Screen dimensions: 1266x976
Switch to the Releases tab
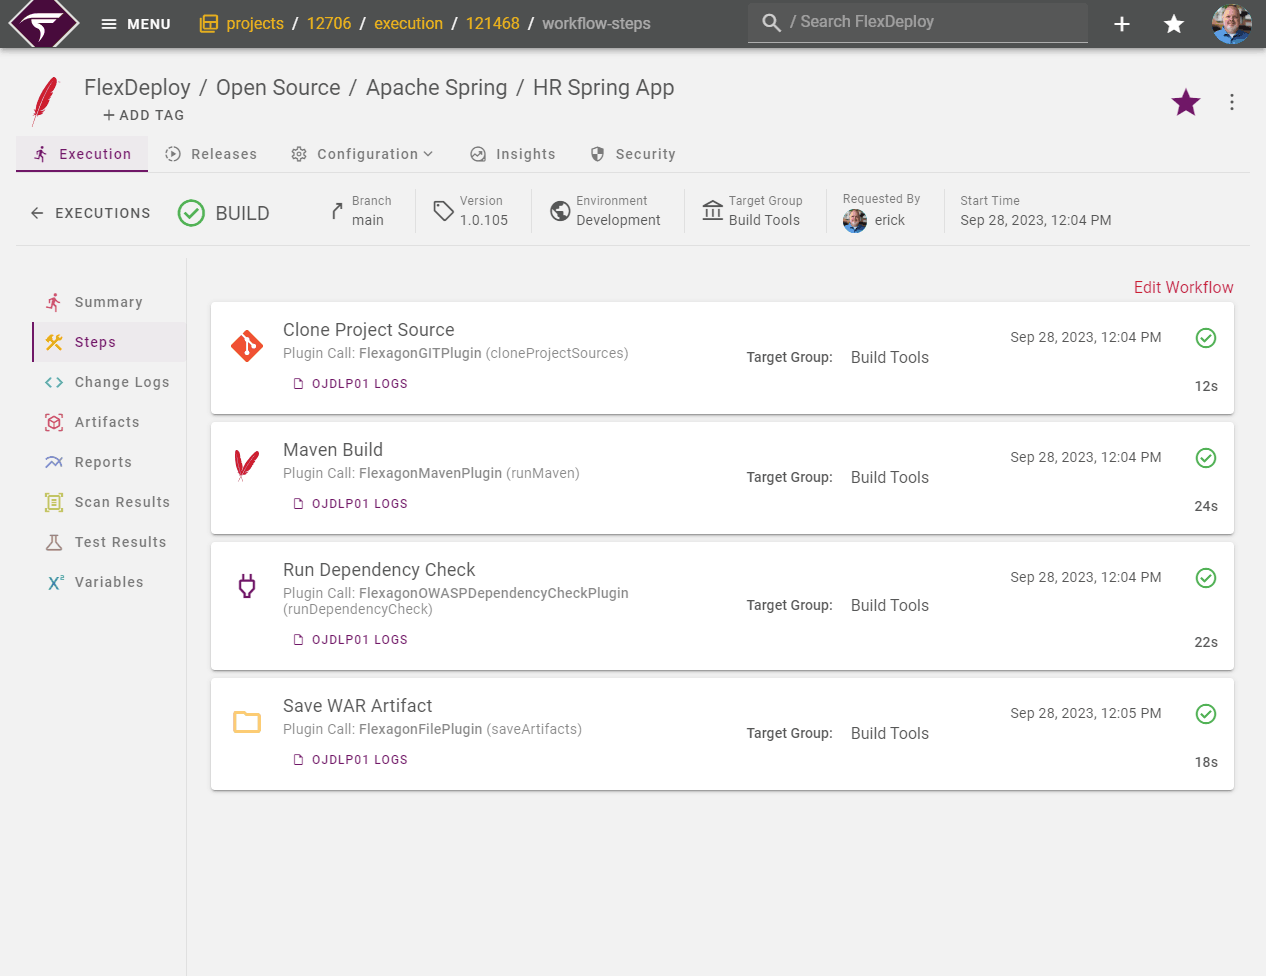click(211, 154)
